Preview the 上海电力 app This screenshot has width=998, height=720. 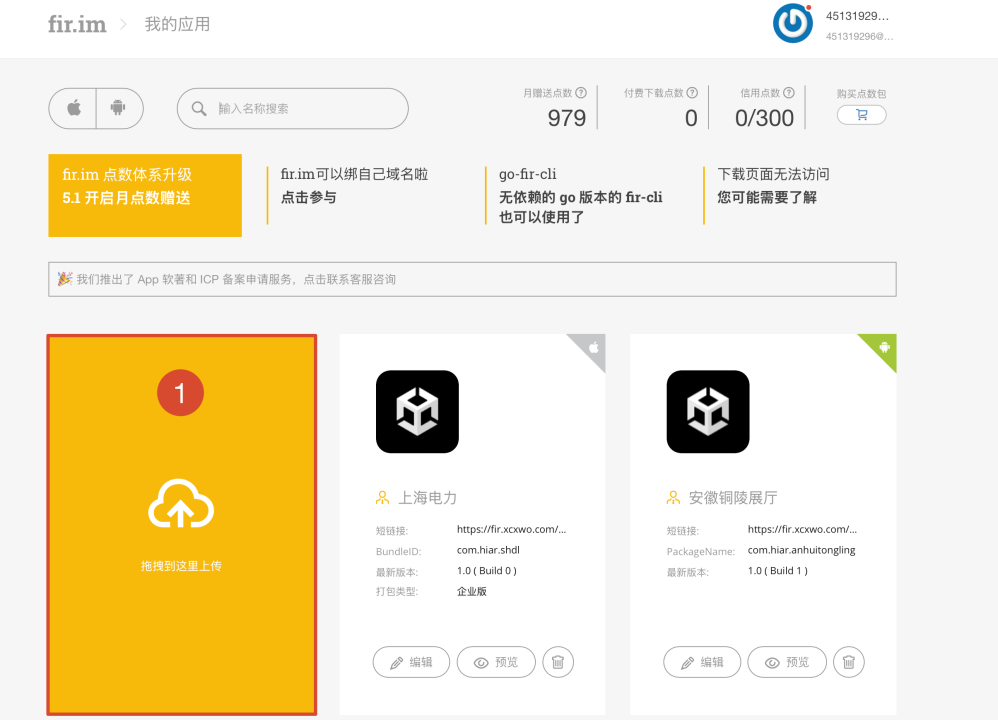point(496,662)
